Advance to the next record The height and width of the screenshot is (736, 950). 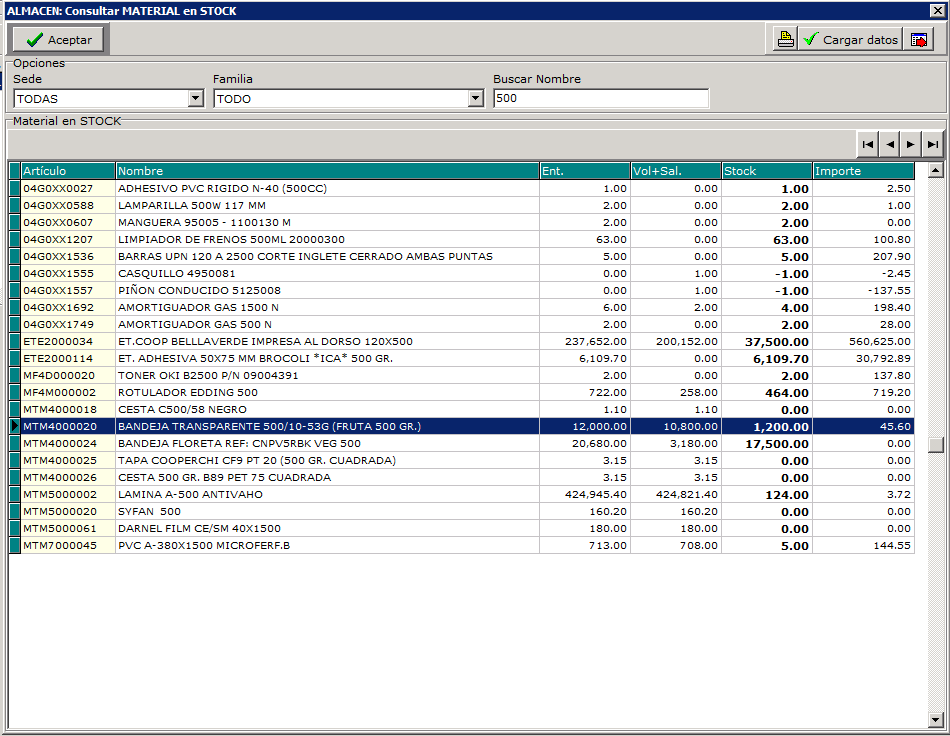pos(910,145)
